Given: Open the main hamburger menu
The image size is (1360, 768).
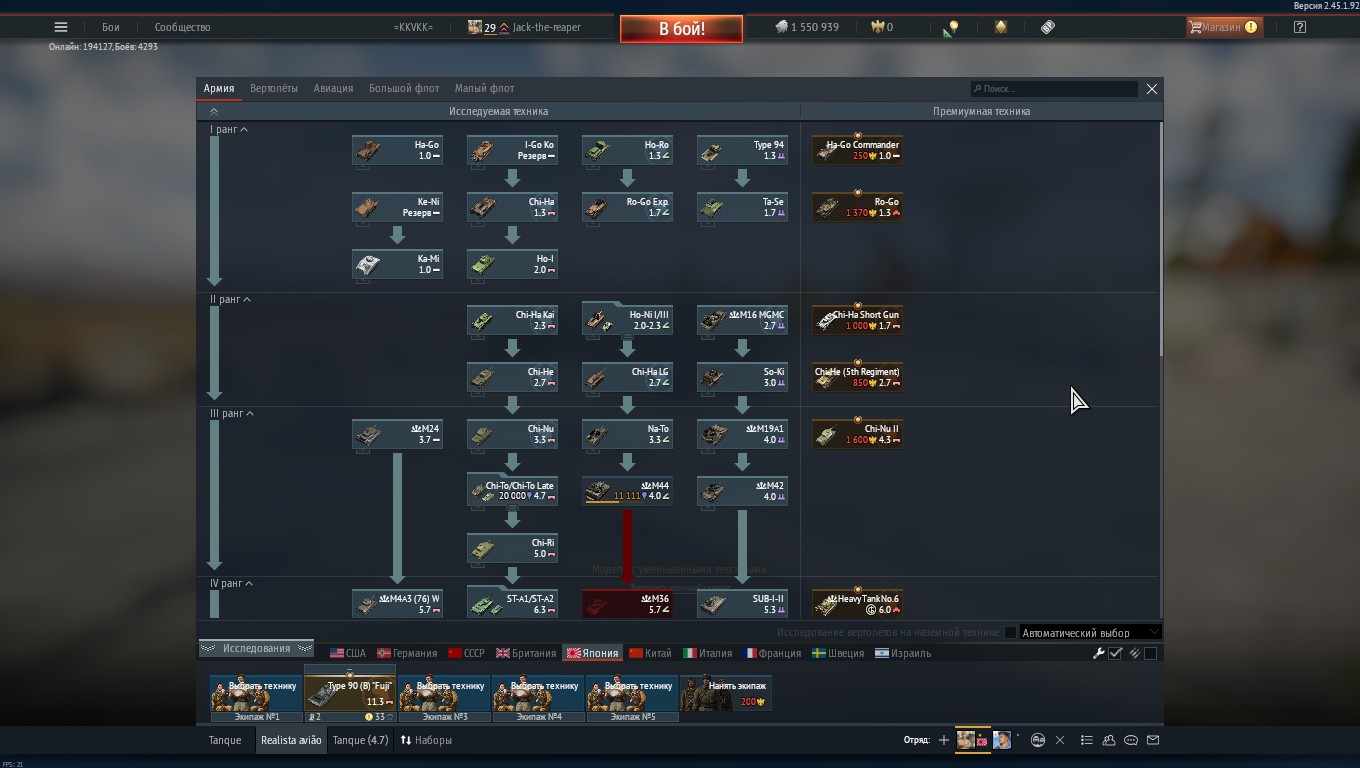Looking at the screenshot, I should 61,27.
